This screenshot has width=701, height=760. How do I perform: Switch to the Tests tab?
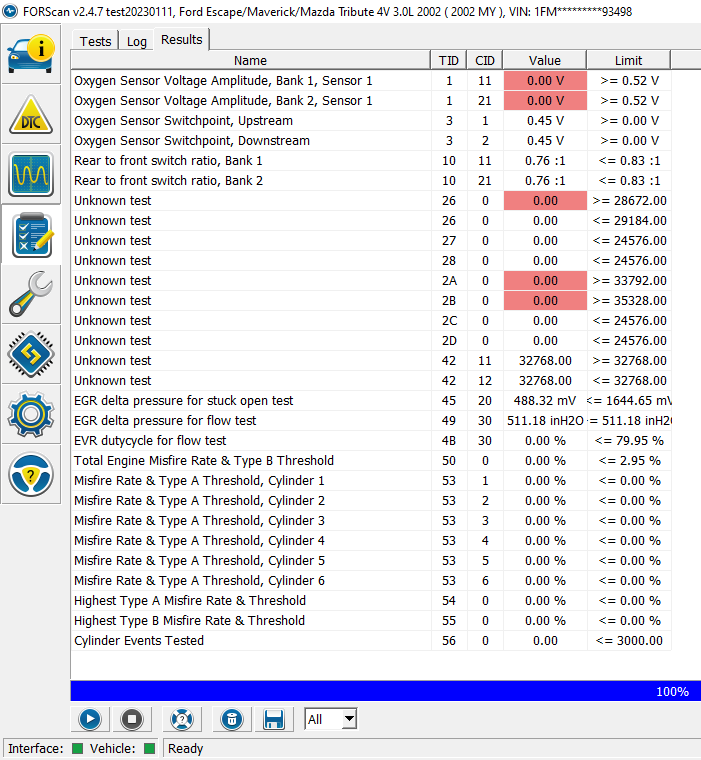(x=96, y=41)
